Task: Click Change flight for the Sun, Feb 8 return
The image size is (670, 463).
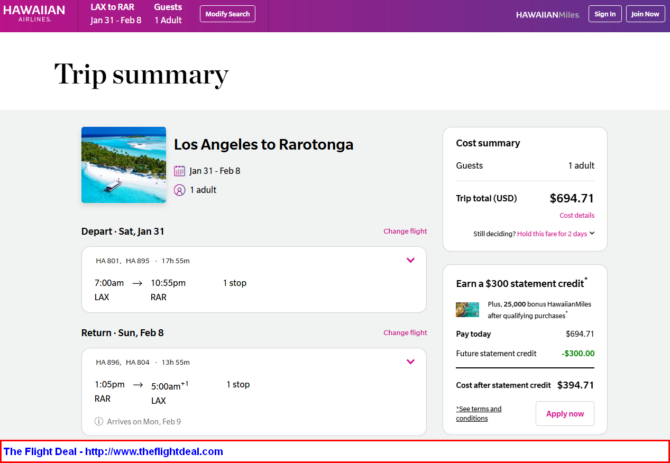Action: tap(405, 333)
